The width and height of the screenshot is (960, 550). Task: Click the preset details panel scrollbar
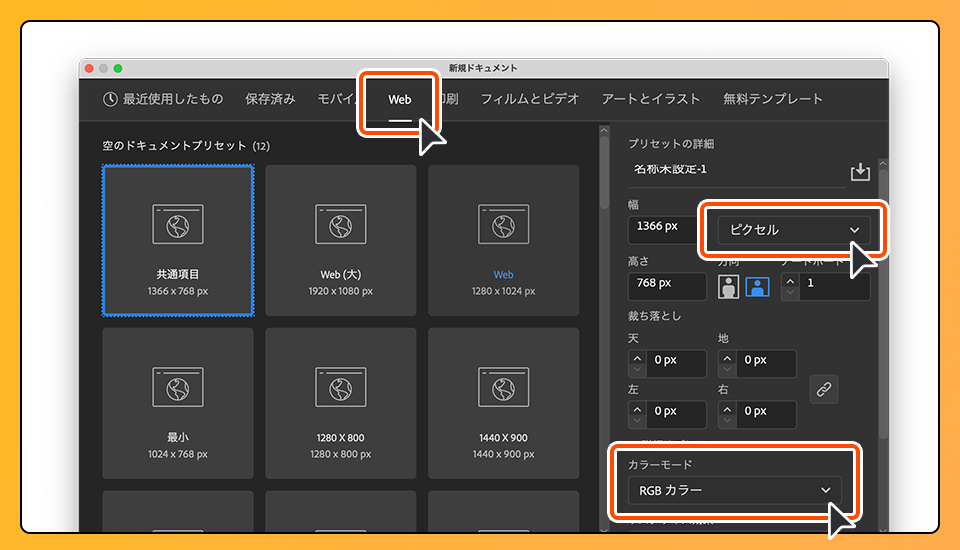tap(883, 303)
